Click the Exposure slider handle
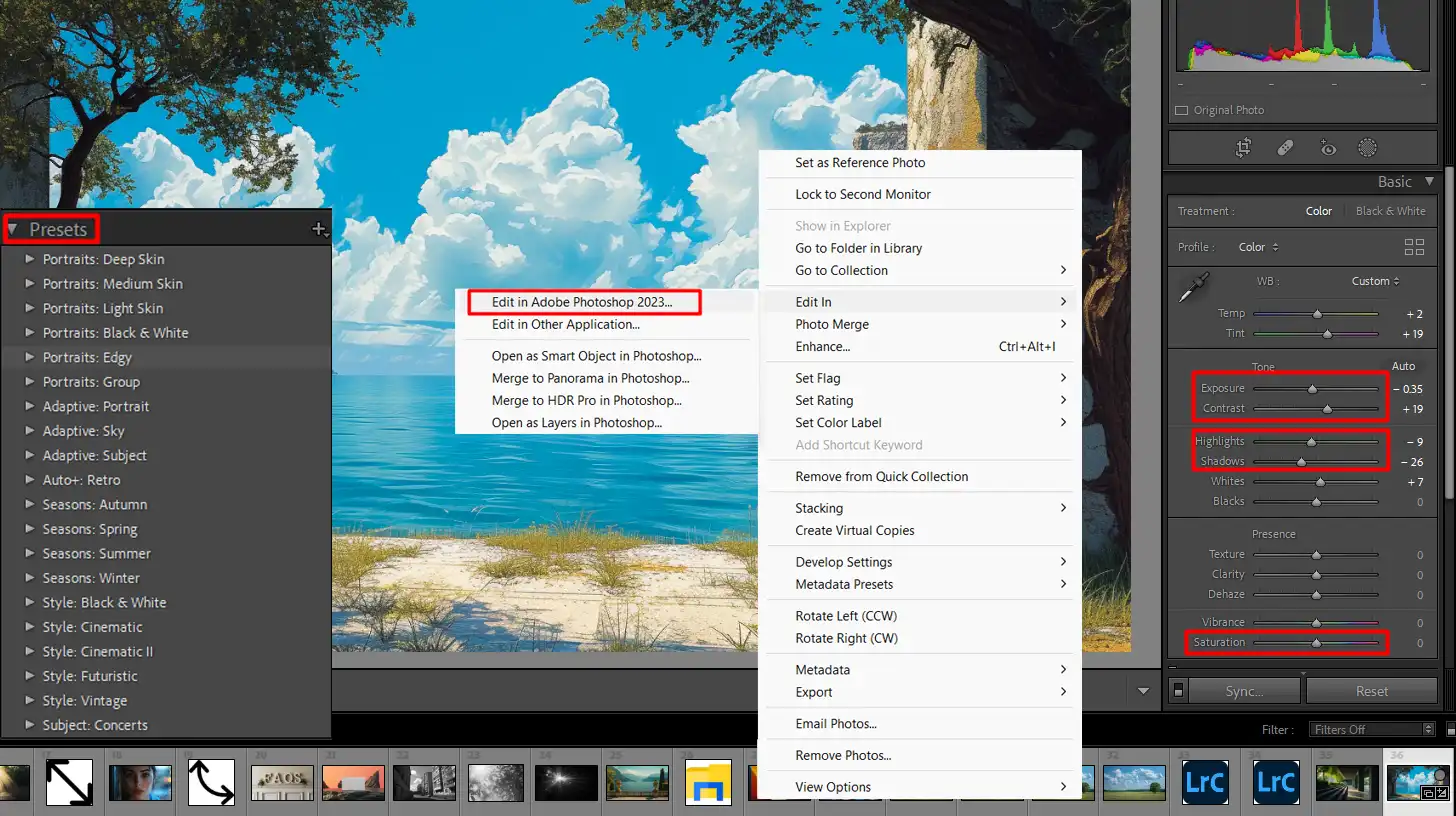Image resolution: width=1456 pixels, height=816 pixels. pos(1312,388)
